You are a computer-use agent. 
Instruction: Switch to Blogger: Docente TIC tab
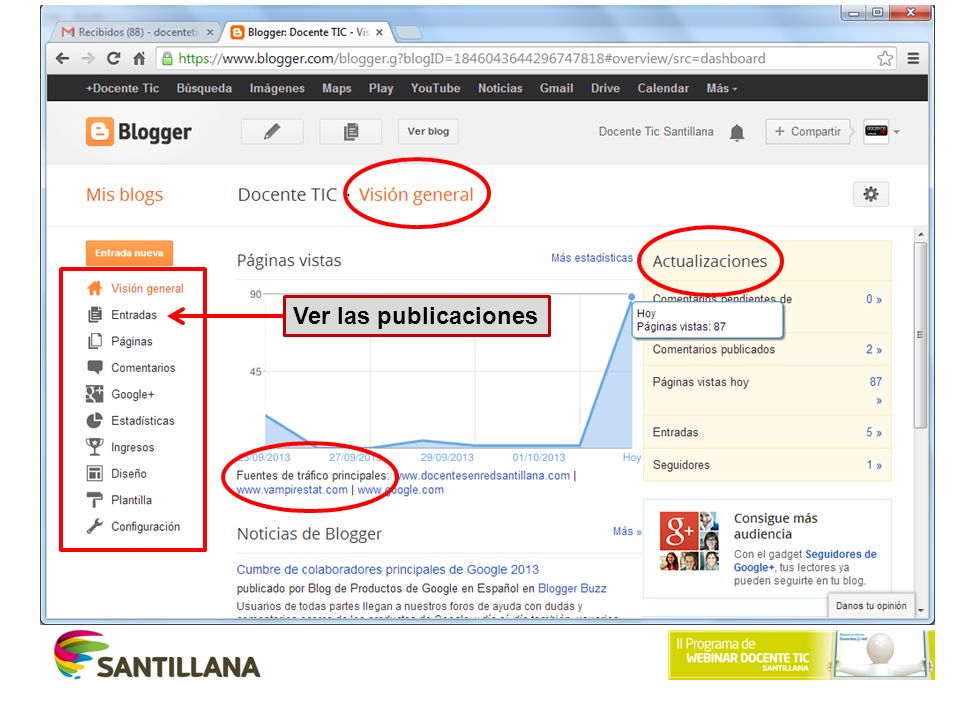(x=308, y=32)
